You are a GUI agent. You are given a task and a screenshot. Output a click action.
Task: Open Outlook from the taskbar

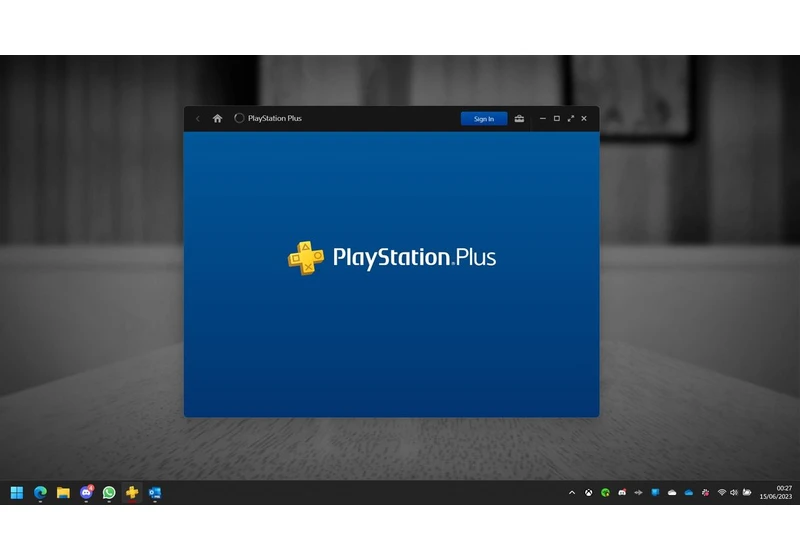(155, 493)
